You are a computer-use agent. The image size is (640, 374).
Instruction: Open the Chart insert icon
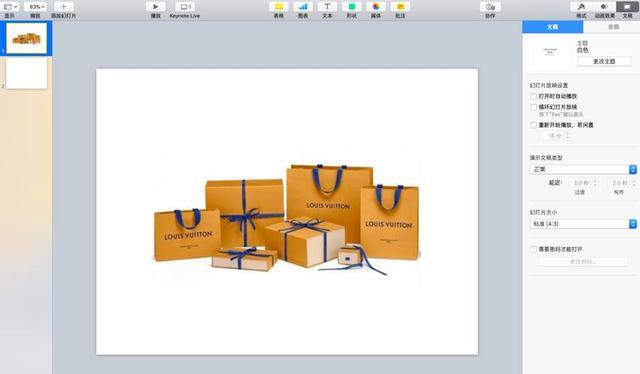click(x=303, y=7)
